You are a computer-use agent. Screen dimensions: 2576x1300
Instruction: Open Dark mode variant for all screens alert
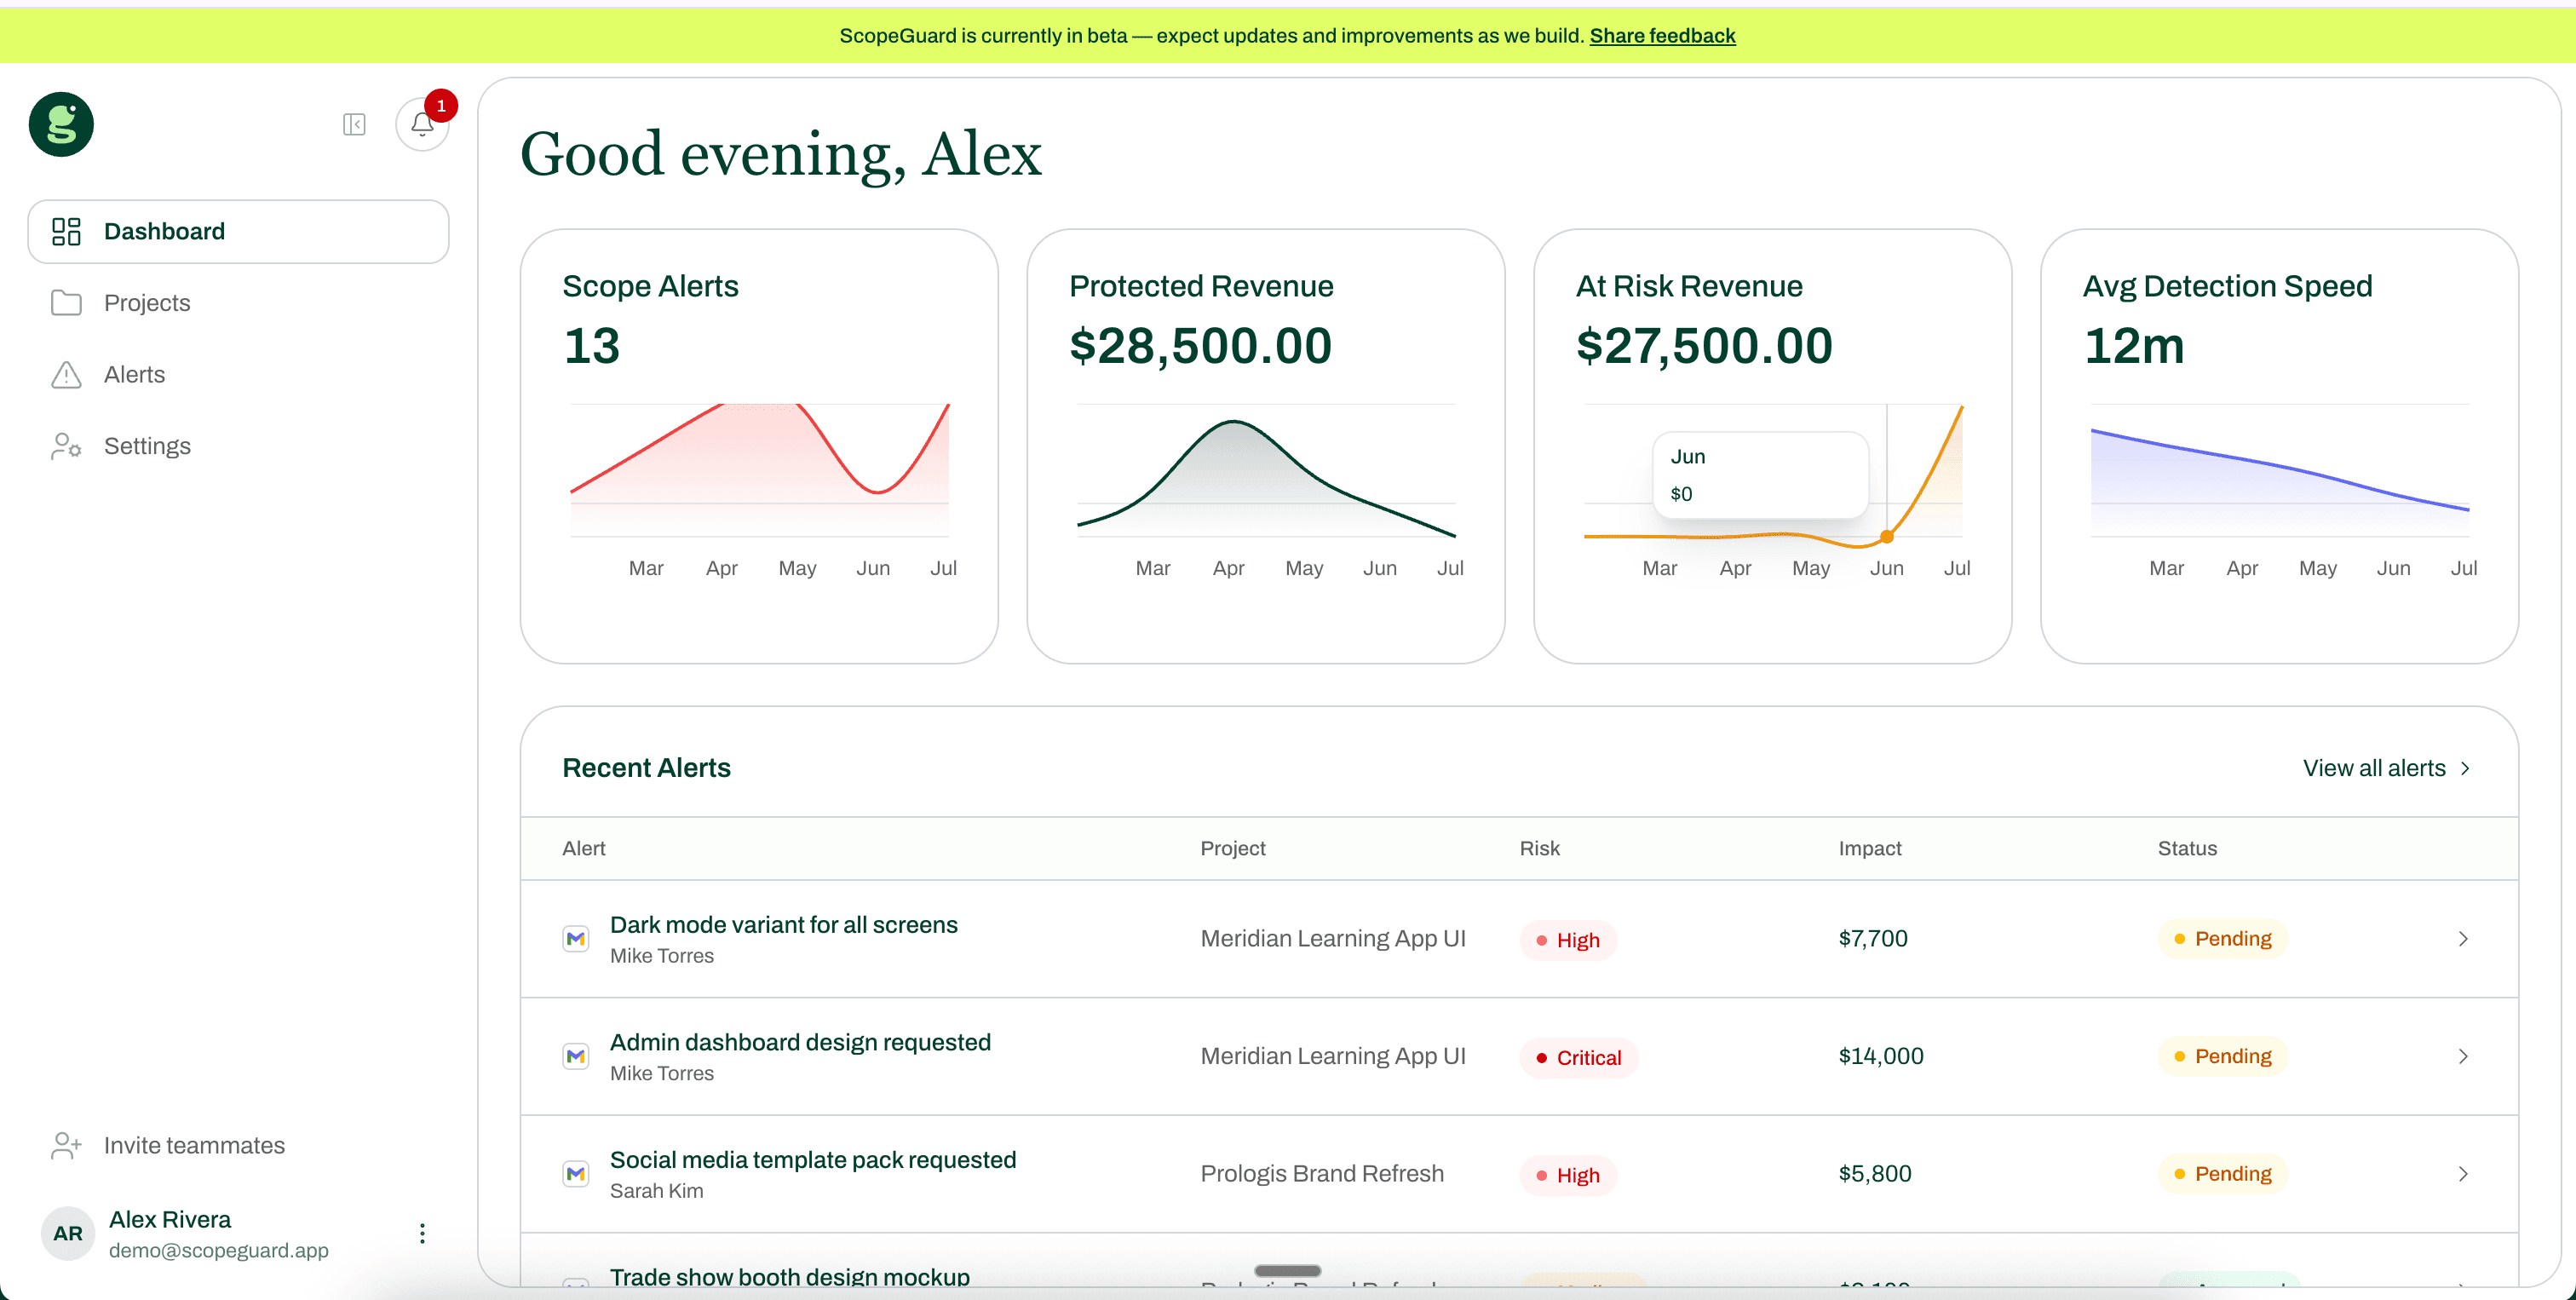click(783, 925)
